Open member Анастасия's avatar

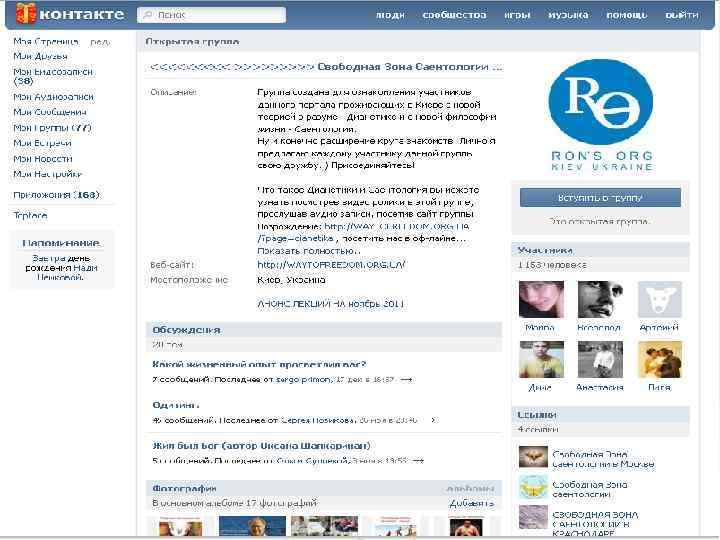[x=600, y=359]
